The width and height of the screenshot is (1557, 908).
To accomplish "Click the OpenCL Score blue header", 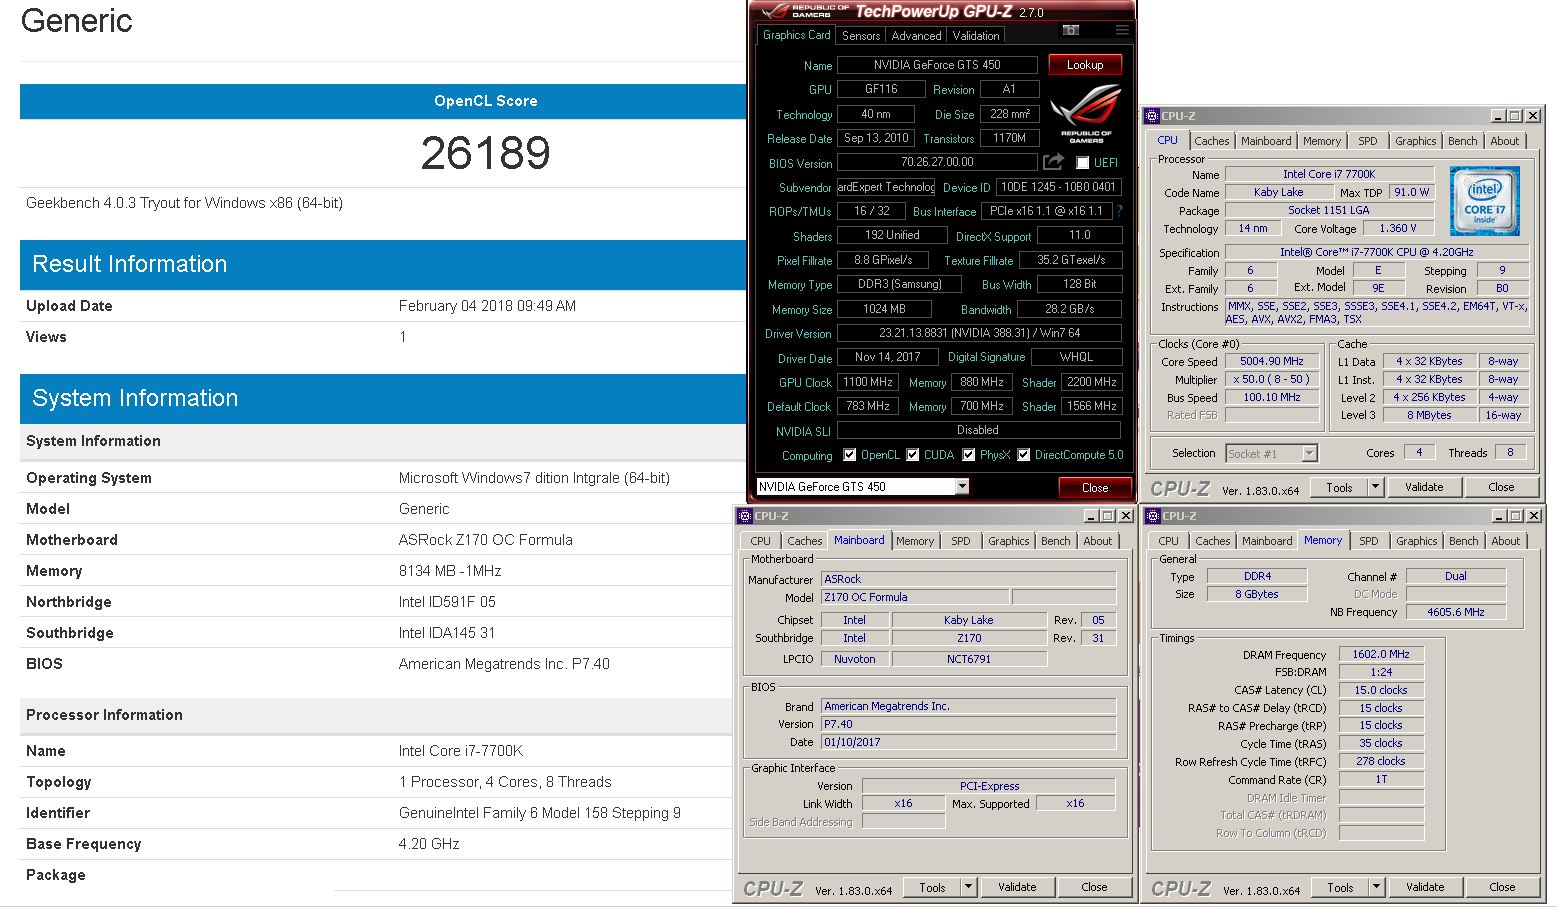I will click(383, 101).
